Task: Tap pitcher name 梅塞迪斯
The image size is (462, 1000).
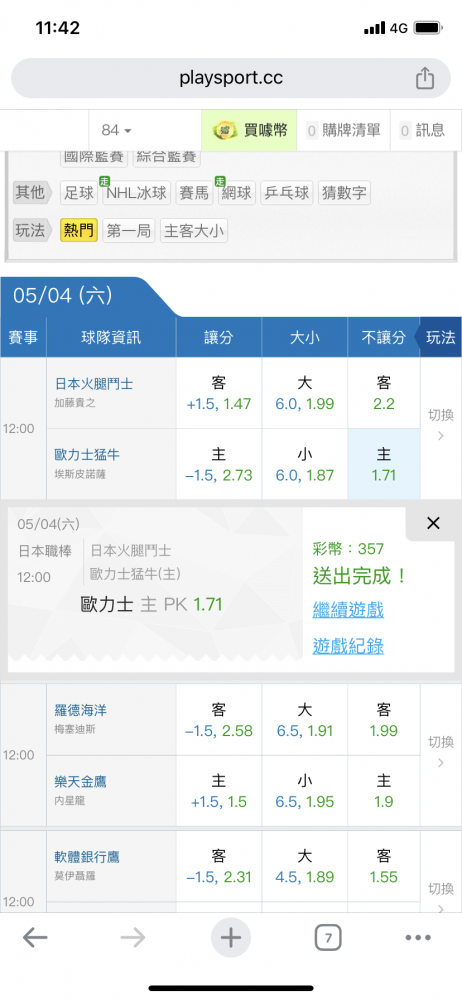Action: [75, 729]
